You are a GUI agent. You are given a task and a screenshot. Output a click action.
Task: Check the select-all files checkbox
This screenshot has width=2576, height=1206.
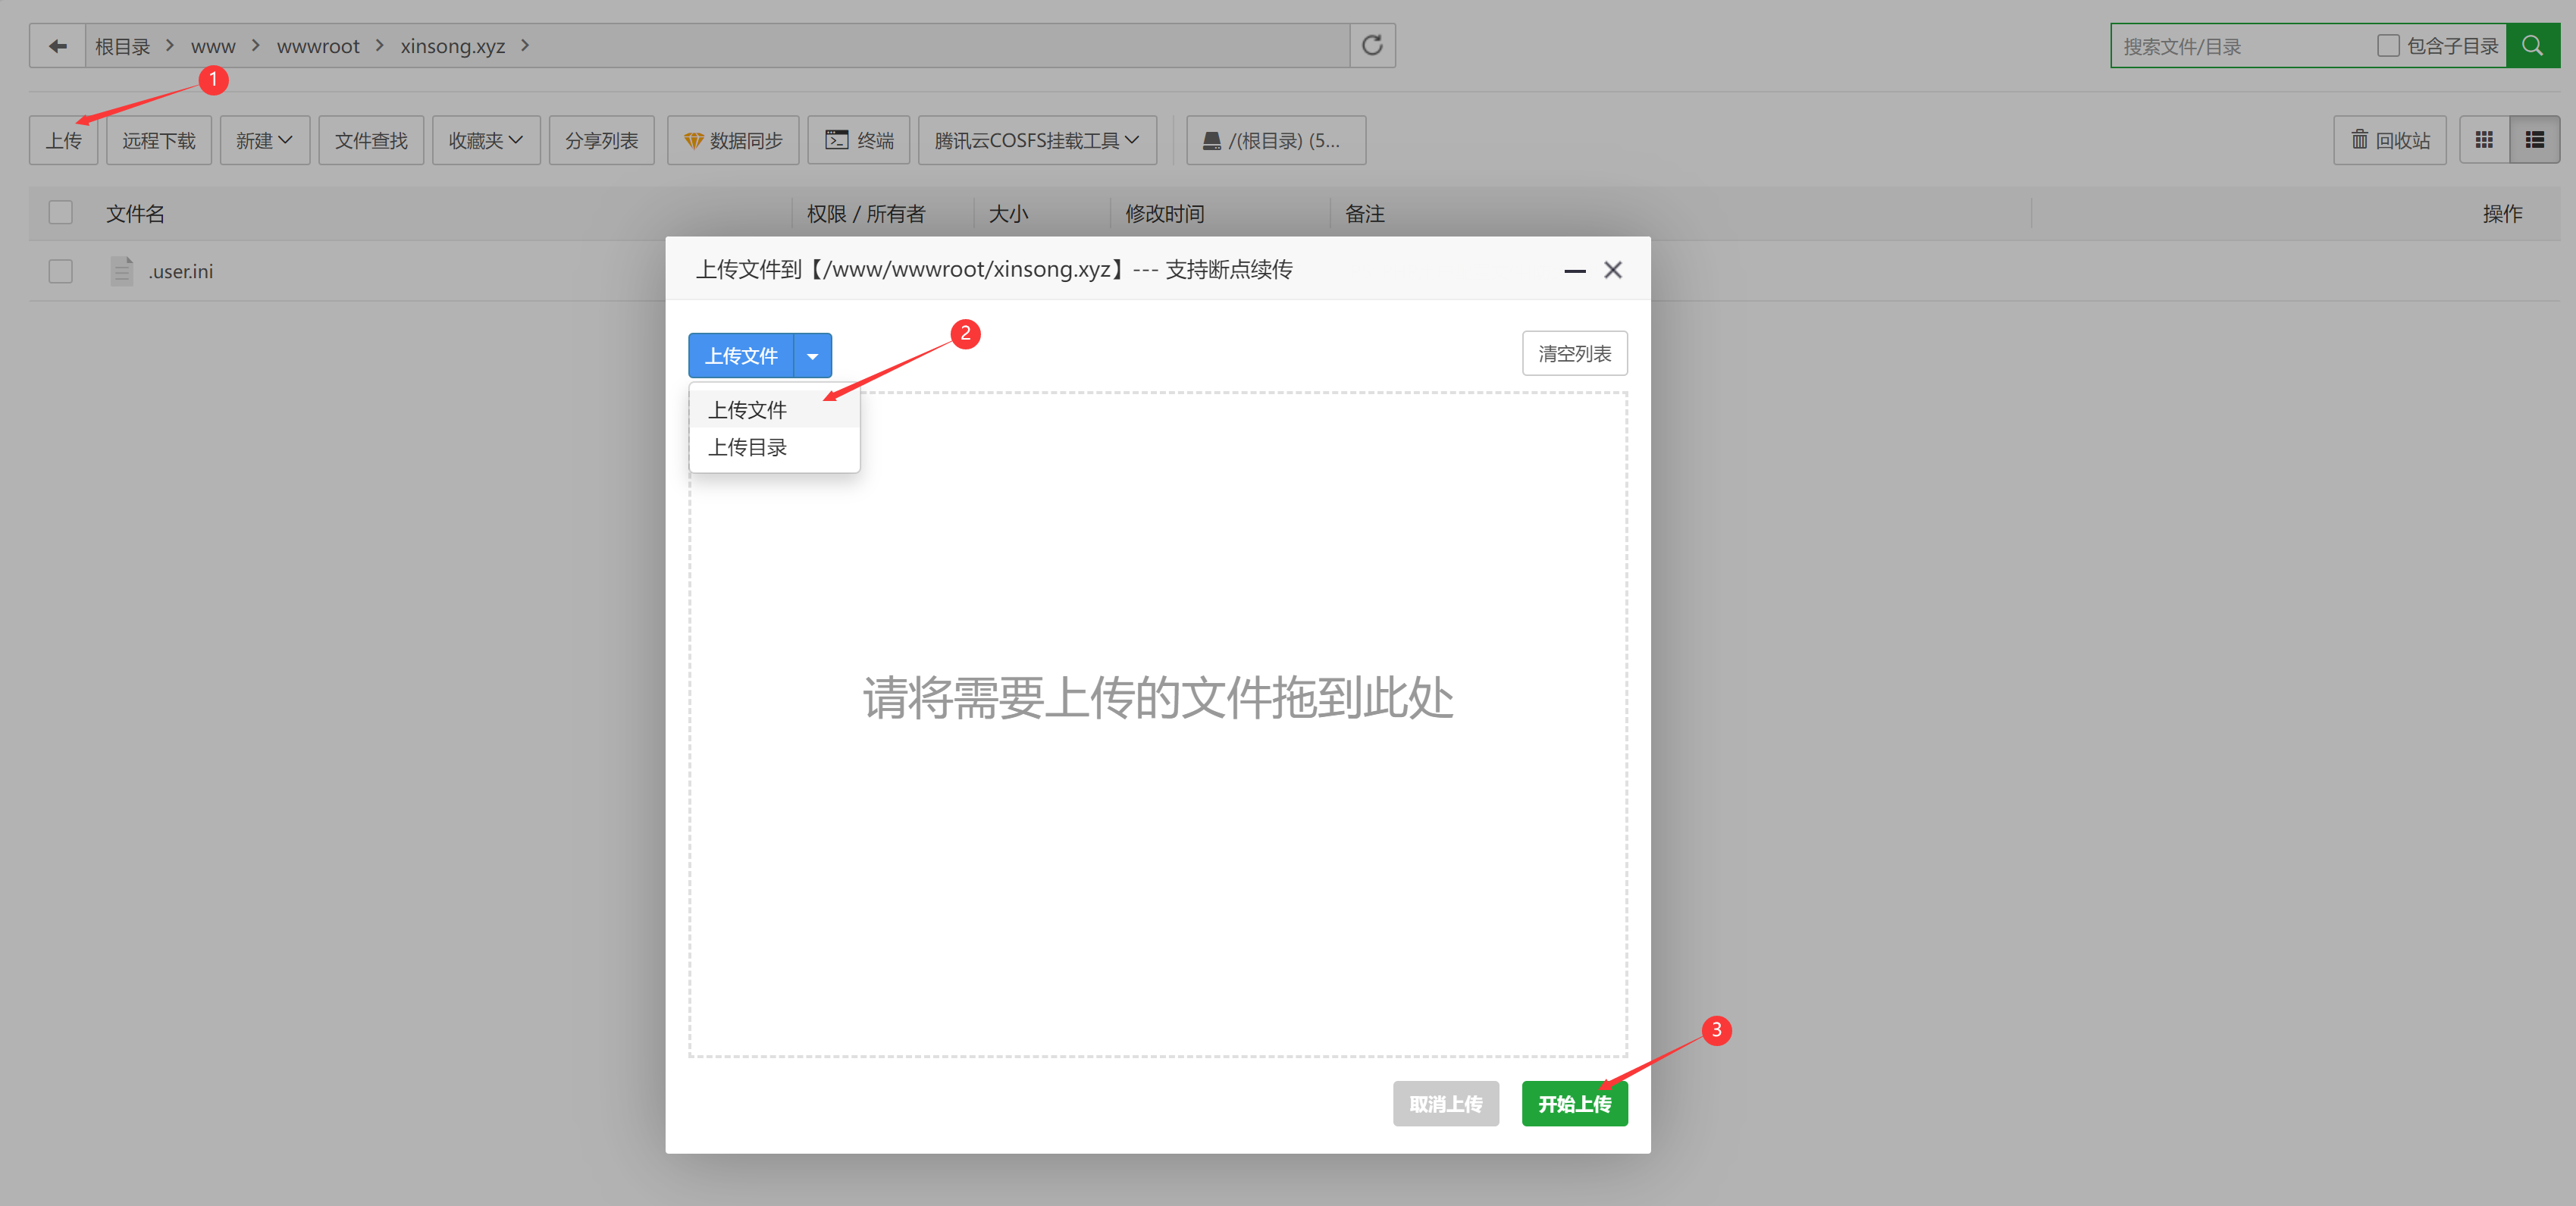pyautogui.click(x=61, y=213)
